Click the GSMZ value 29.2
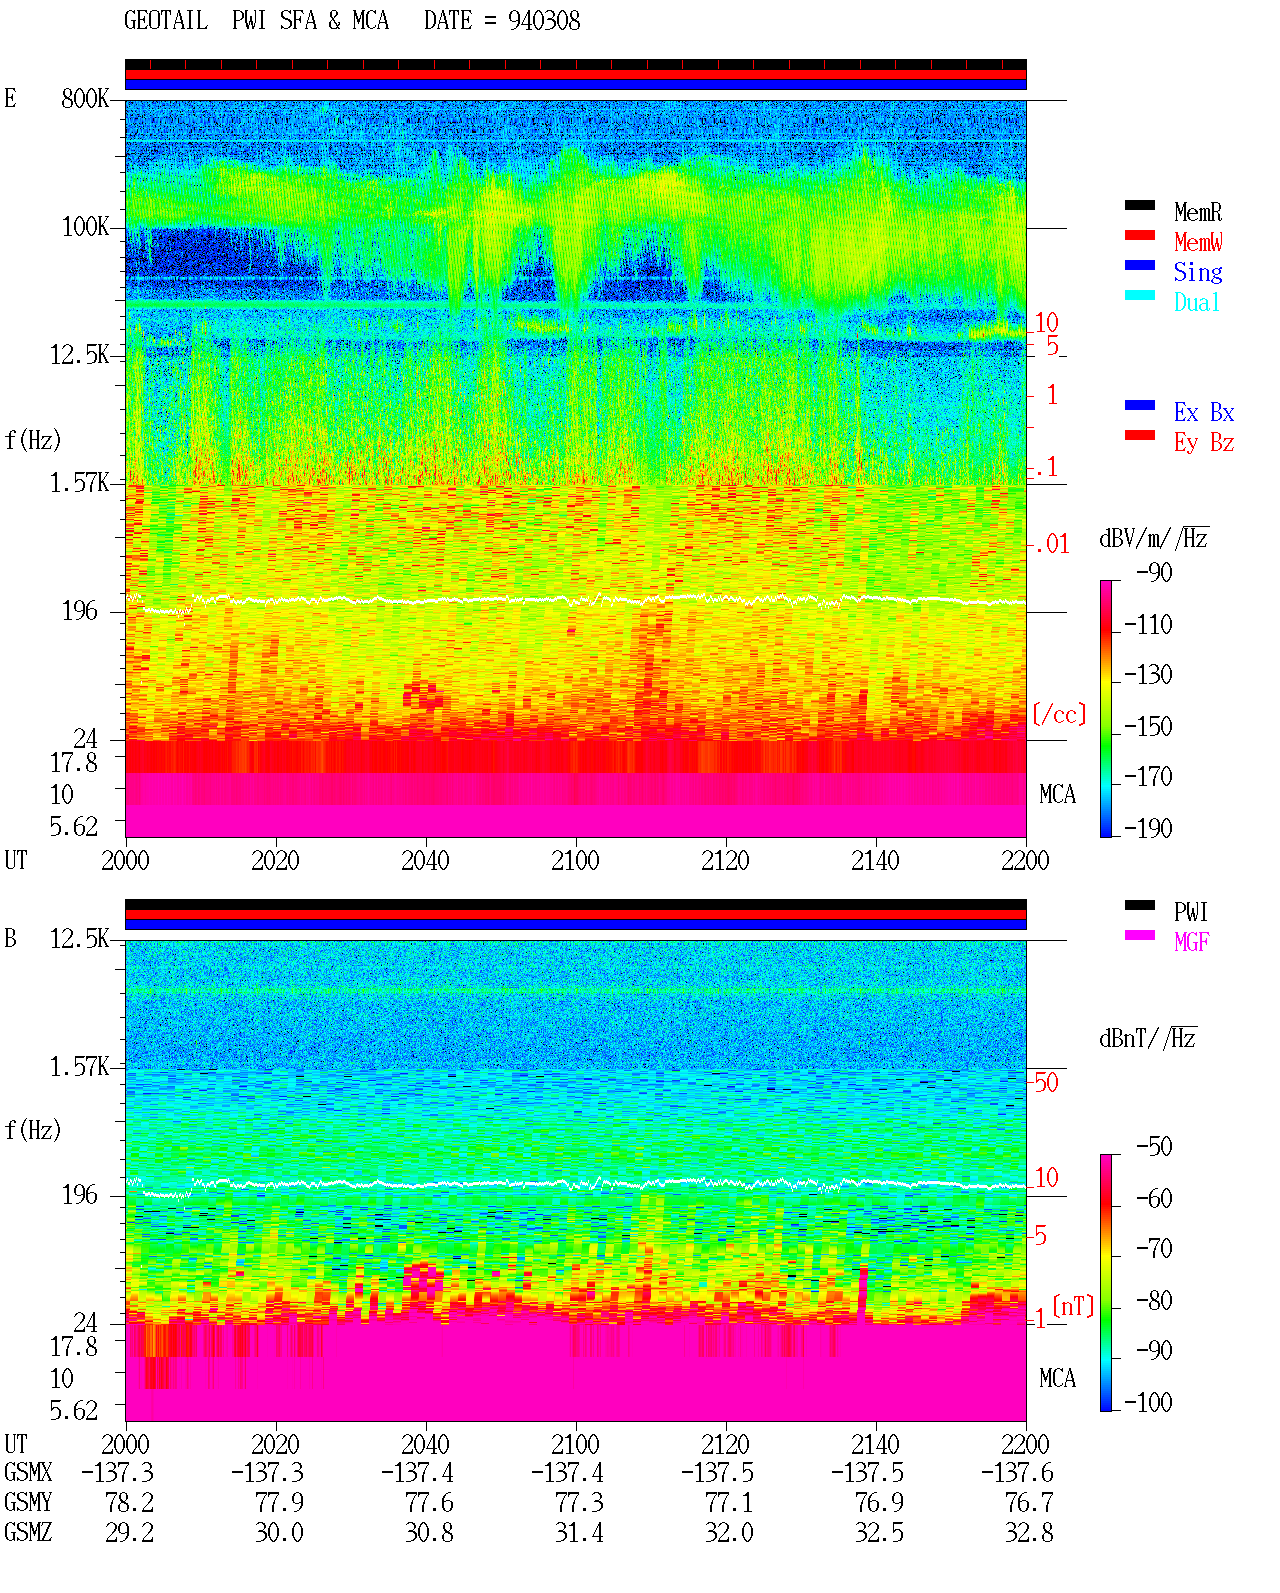The image size is (1280, 1593). pos(130,1533)
